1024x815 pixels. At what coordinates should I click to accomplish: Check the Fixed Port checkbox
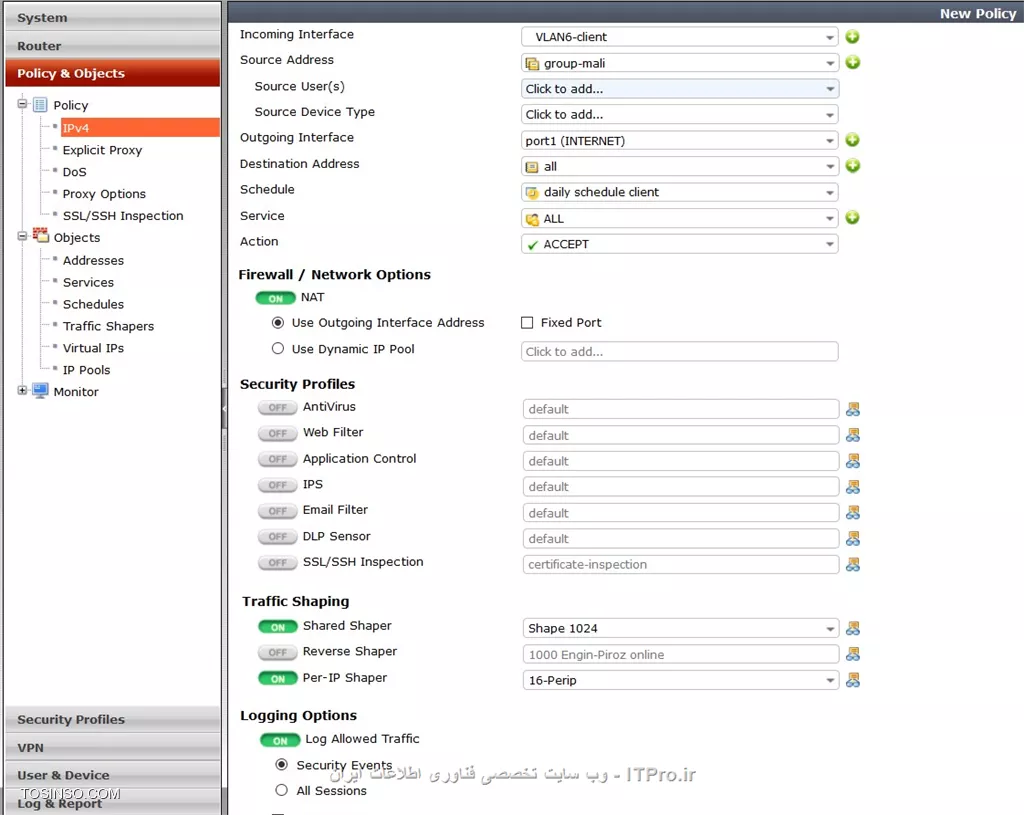click(527, 323)
